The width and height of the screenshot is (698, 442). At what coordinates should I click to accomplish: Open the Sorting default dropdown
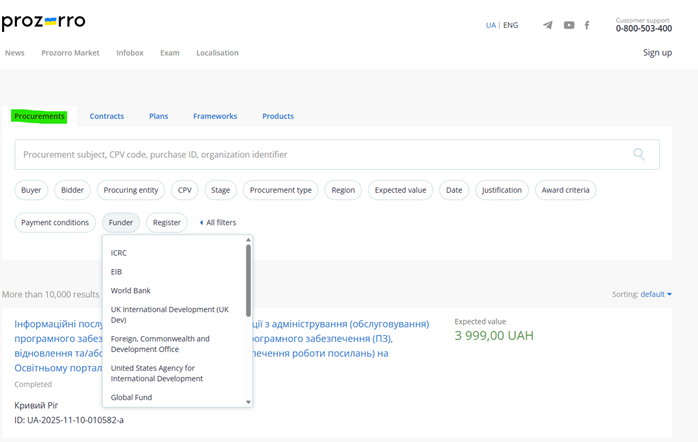[655, 294]
